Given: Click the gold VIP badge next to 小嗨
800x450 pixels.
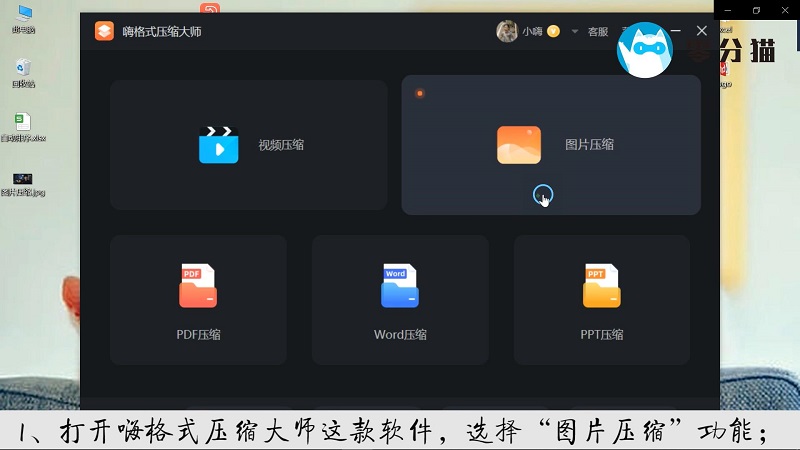Looking at the screenshot, I should click(553, 31).
